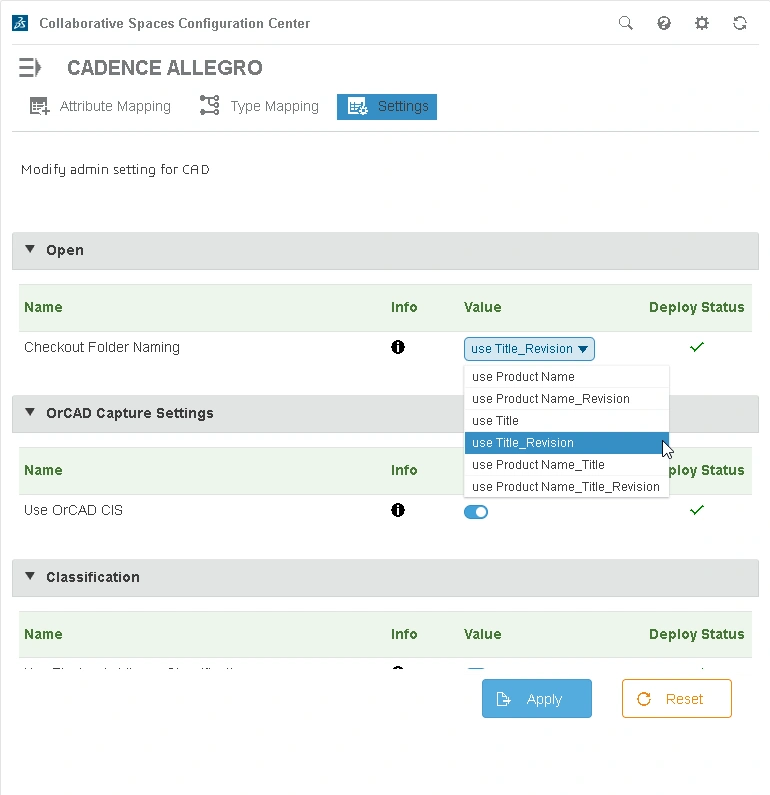Toggle the side menu hamburger icon
Image resolution: width=770 pixels, height=795 pixels.
(x=30, y=67)
